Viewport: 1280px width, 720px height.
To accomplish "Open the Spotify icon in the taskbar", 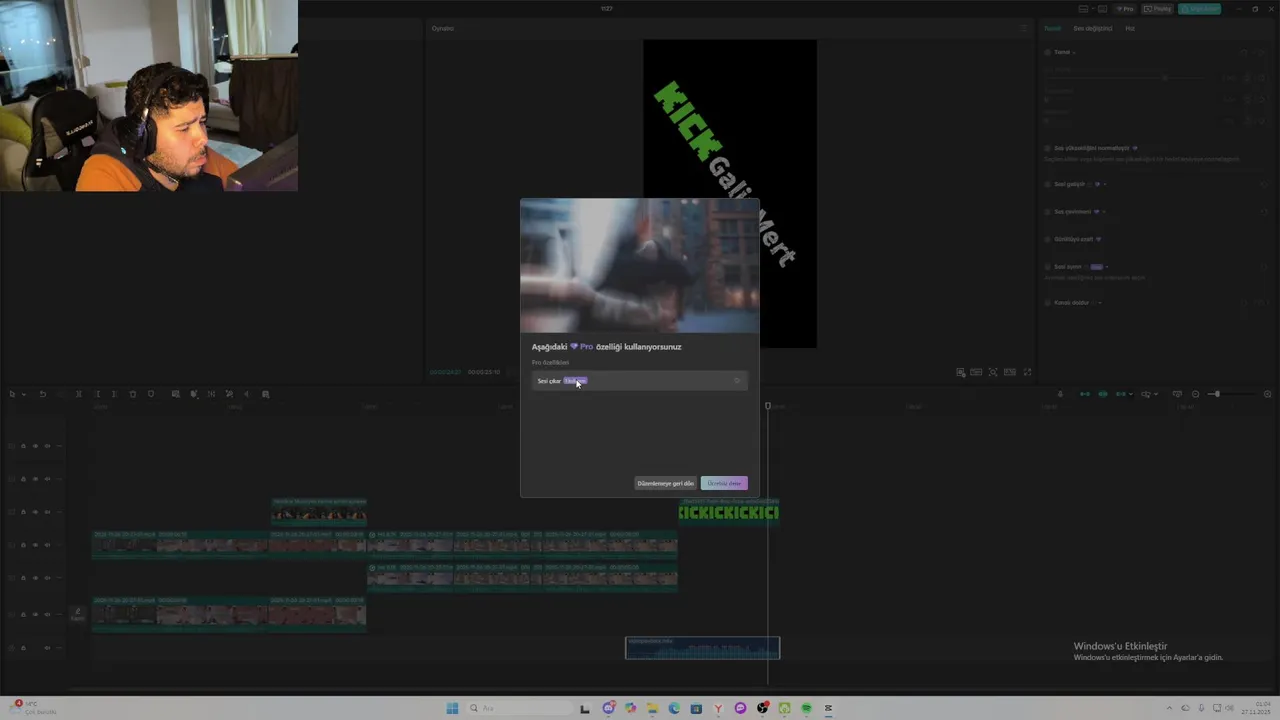I will tap(806, 708).
